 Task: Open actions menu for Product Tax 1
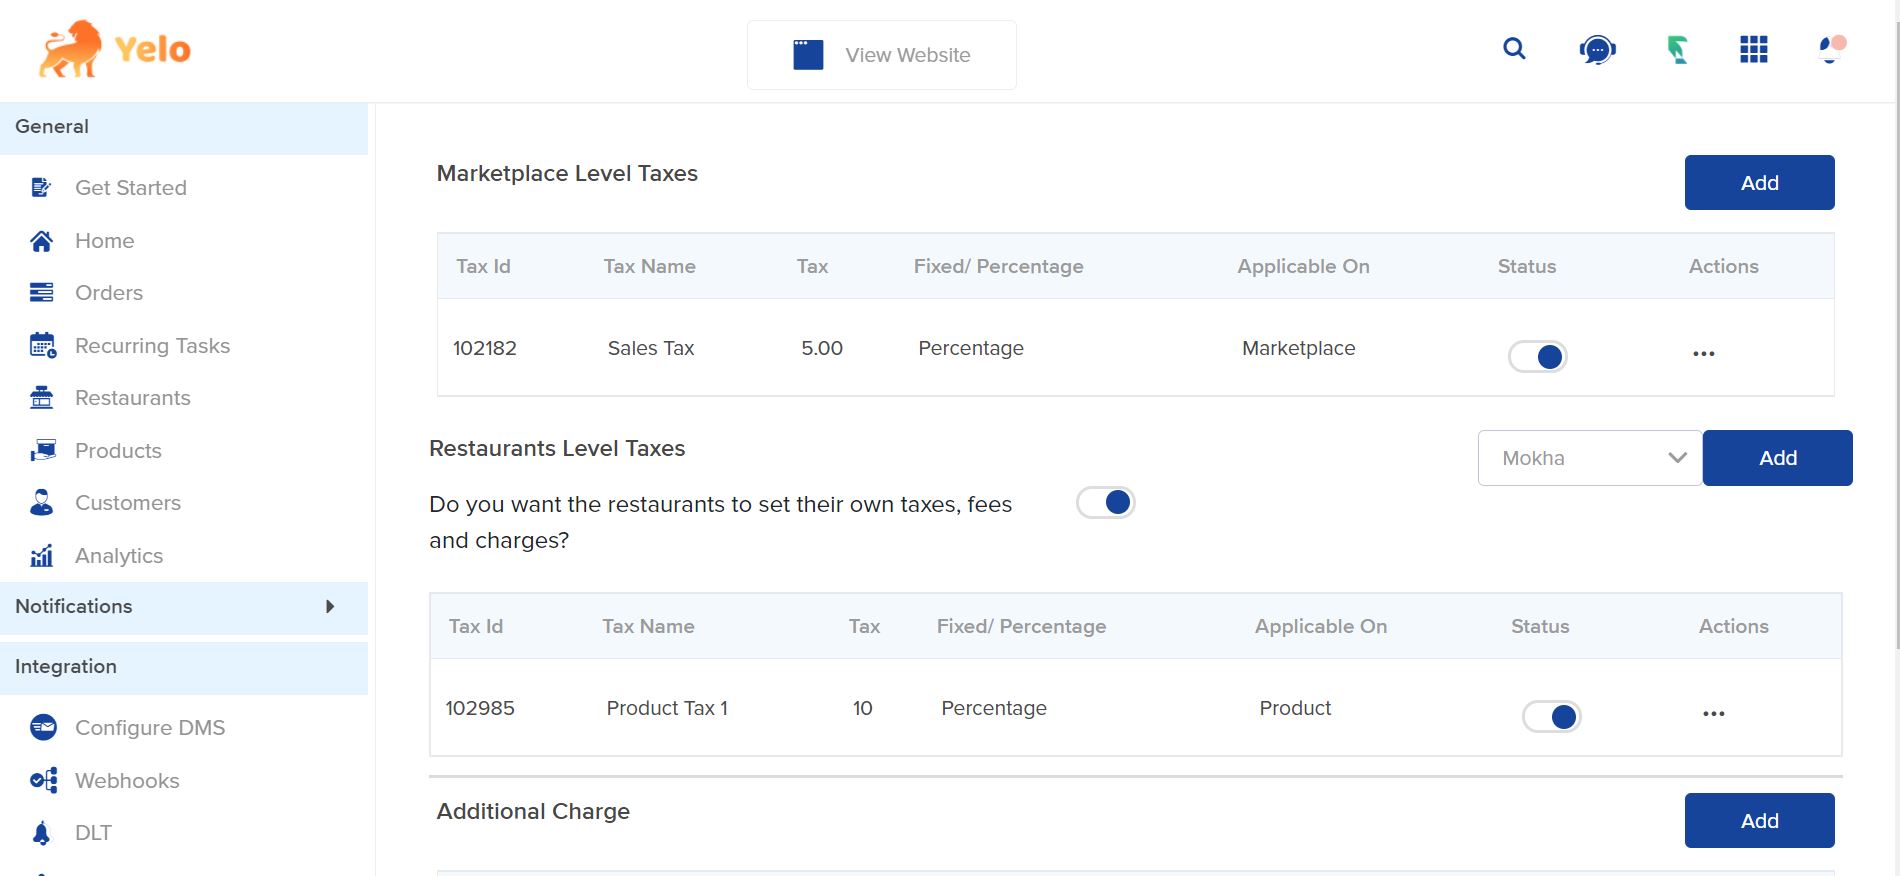[x=1713, y=714]
